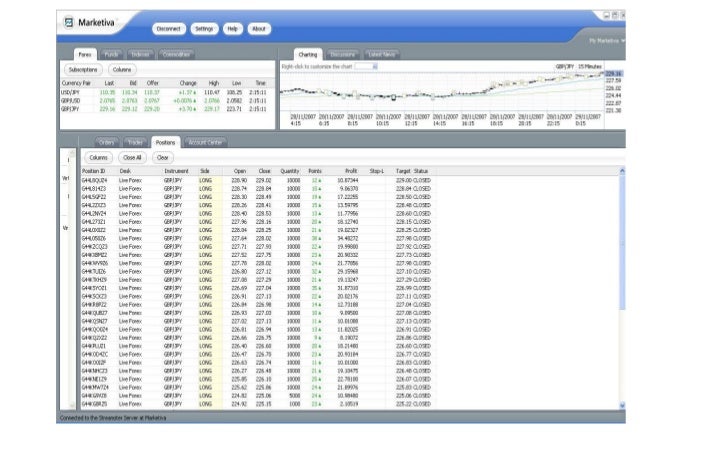Click the Side column header
This screenshot has width=728, height=476.
(x=205, y=171)
